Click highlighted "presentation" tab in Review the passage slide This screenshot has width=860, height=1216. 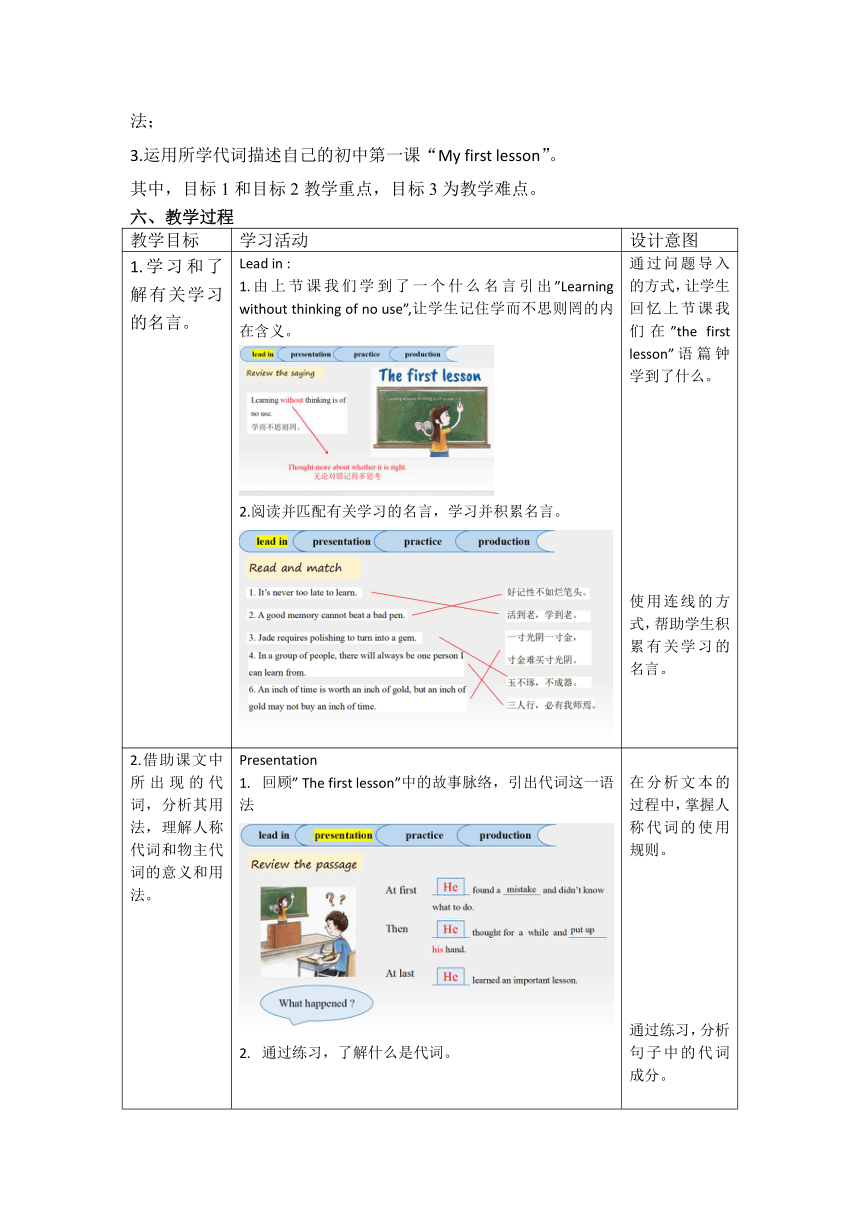click(343, 835)
